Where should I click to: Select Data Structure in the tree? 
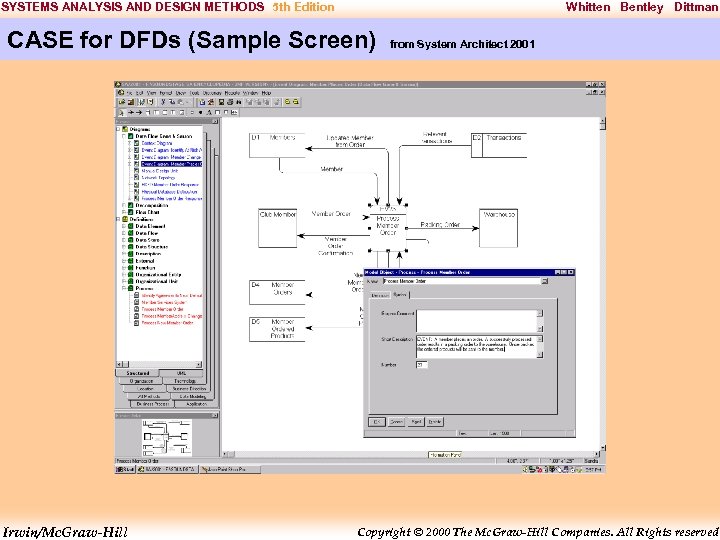click(x=152, y=247)
